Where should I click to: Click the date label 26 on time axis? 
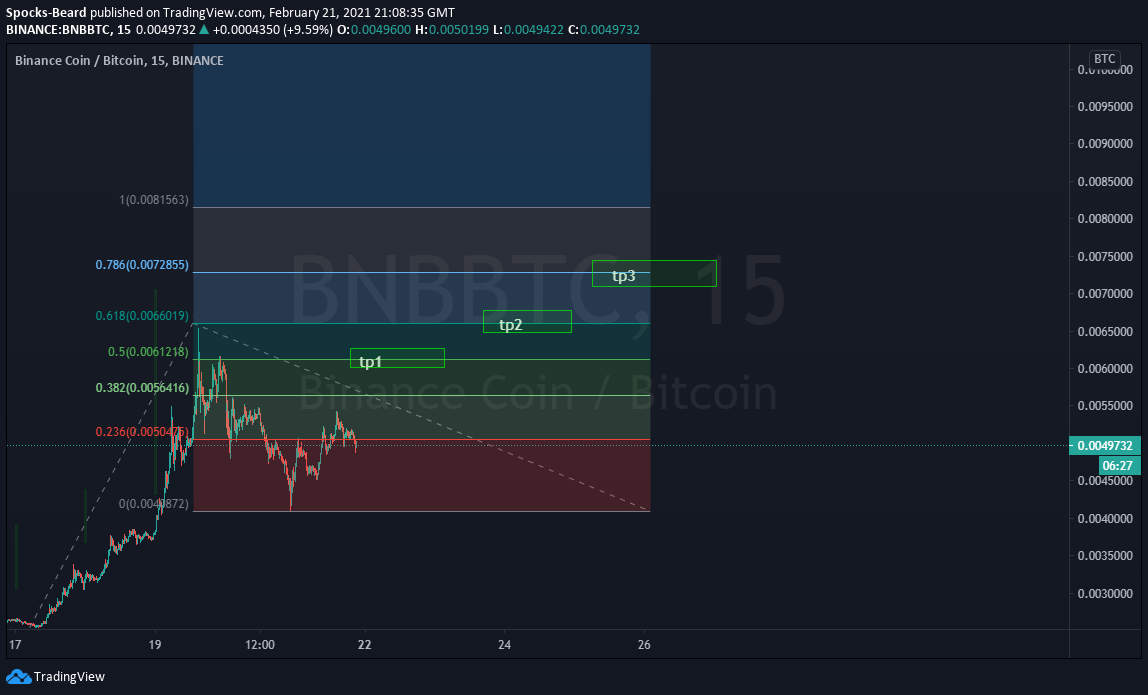644,644
